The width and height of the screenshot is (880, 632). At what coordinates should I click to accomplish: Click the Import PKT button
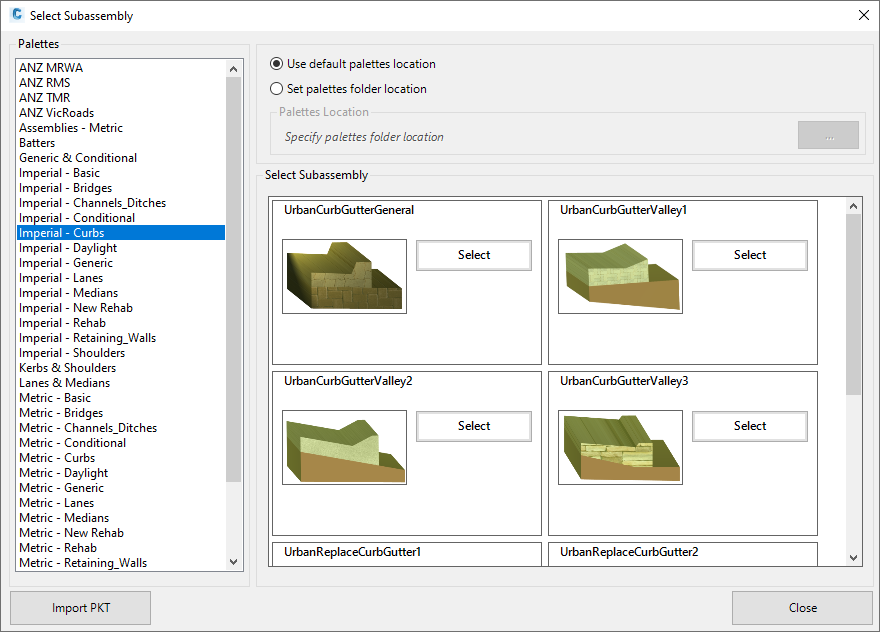pos(80,608)
